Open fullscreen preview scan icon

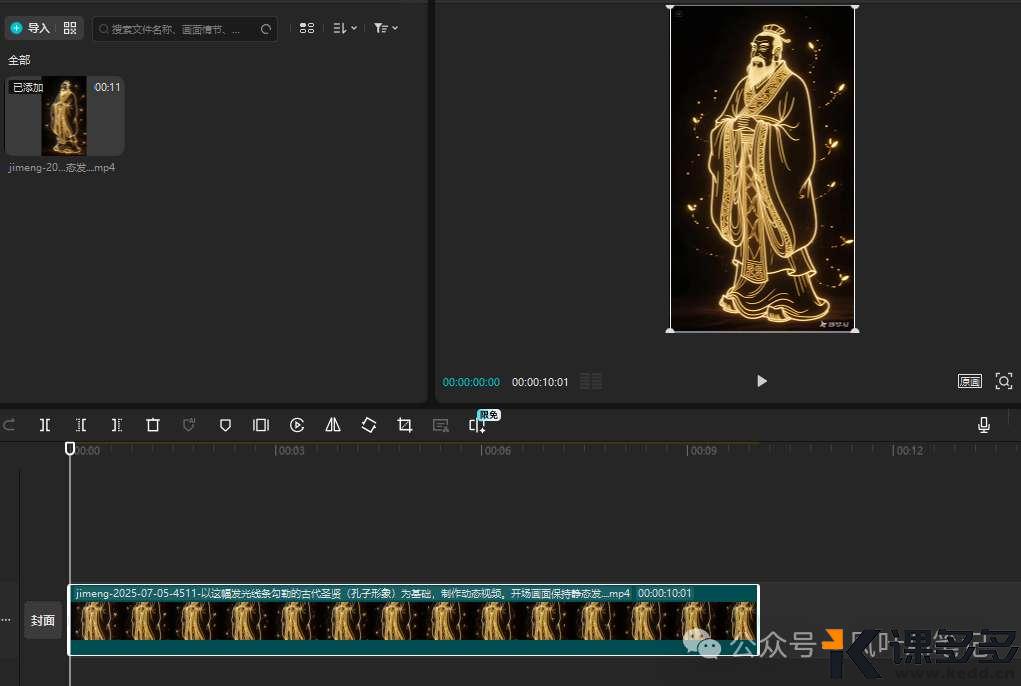coord(1004,381)
